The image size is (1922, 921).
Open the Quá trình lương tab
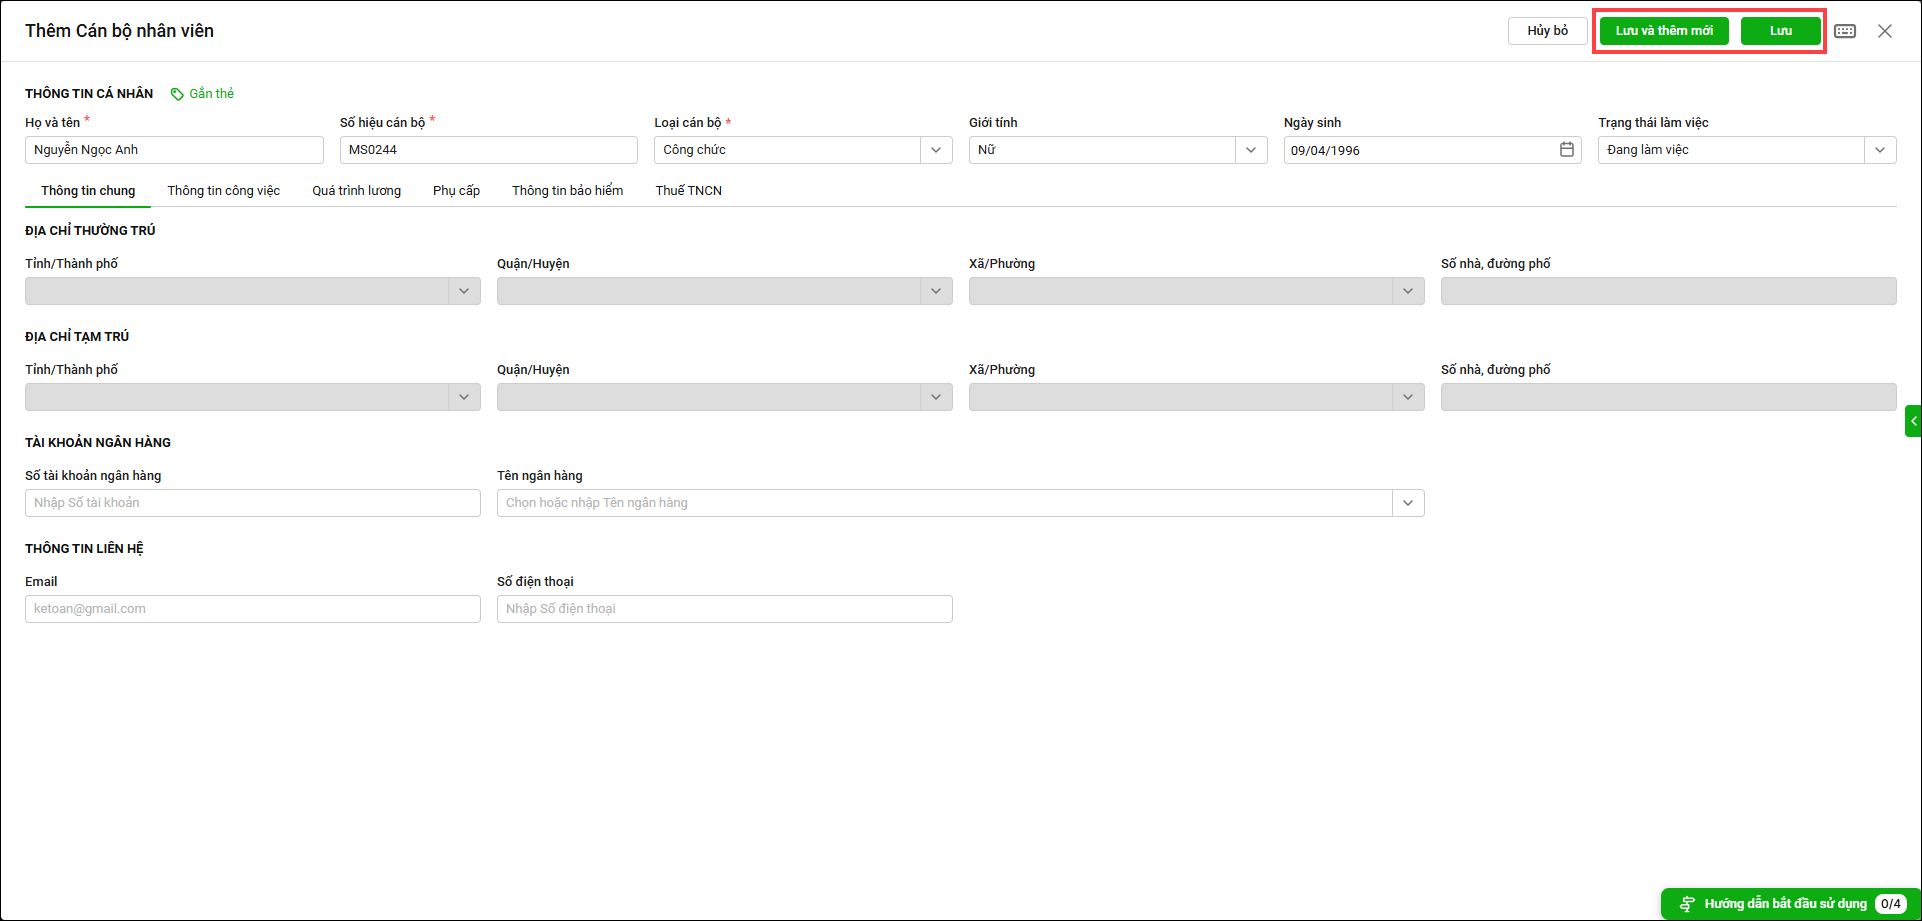pos(356,191)
